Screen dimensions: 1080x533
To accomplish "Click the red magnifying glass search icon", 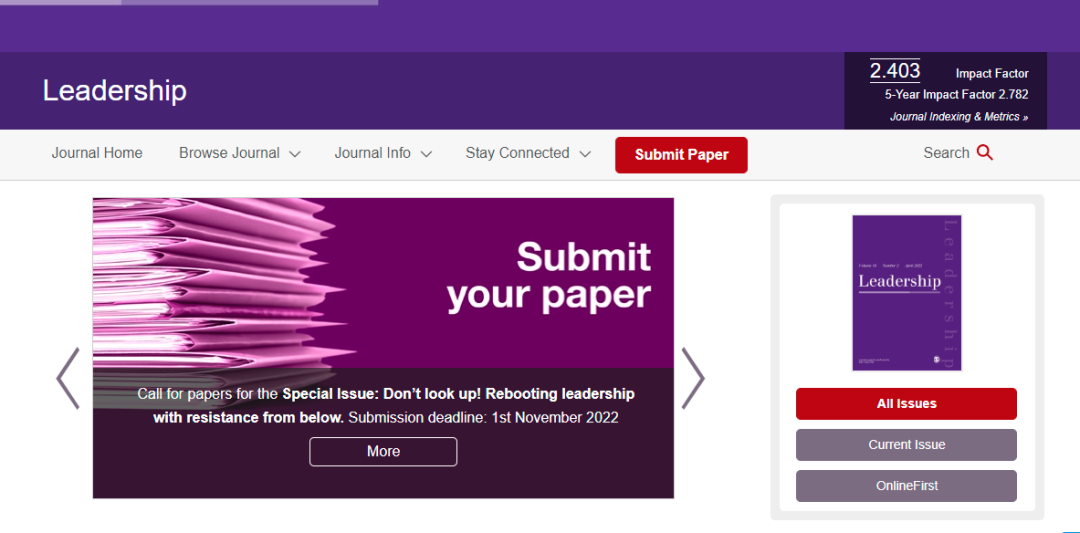I will point(984,153).
